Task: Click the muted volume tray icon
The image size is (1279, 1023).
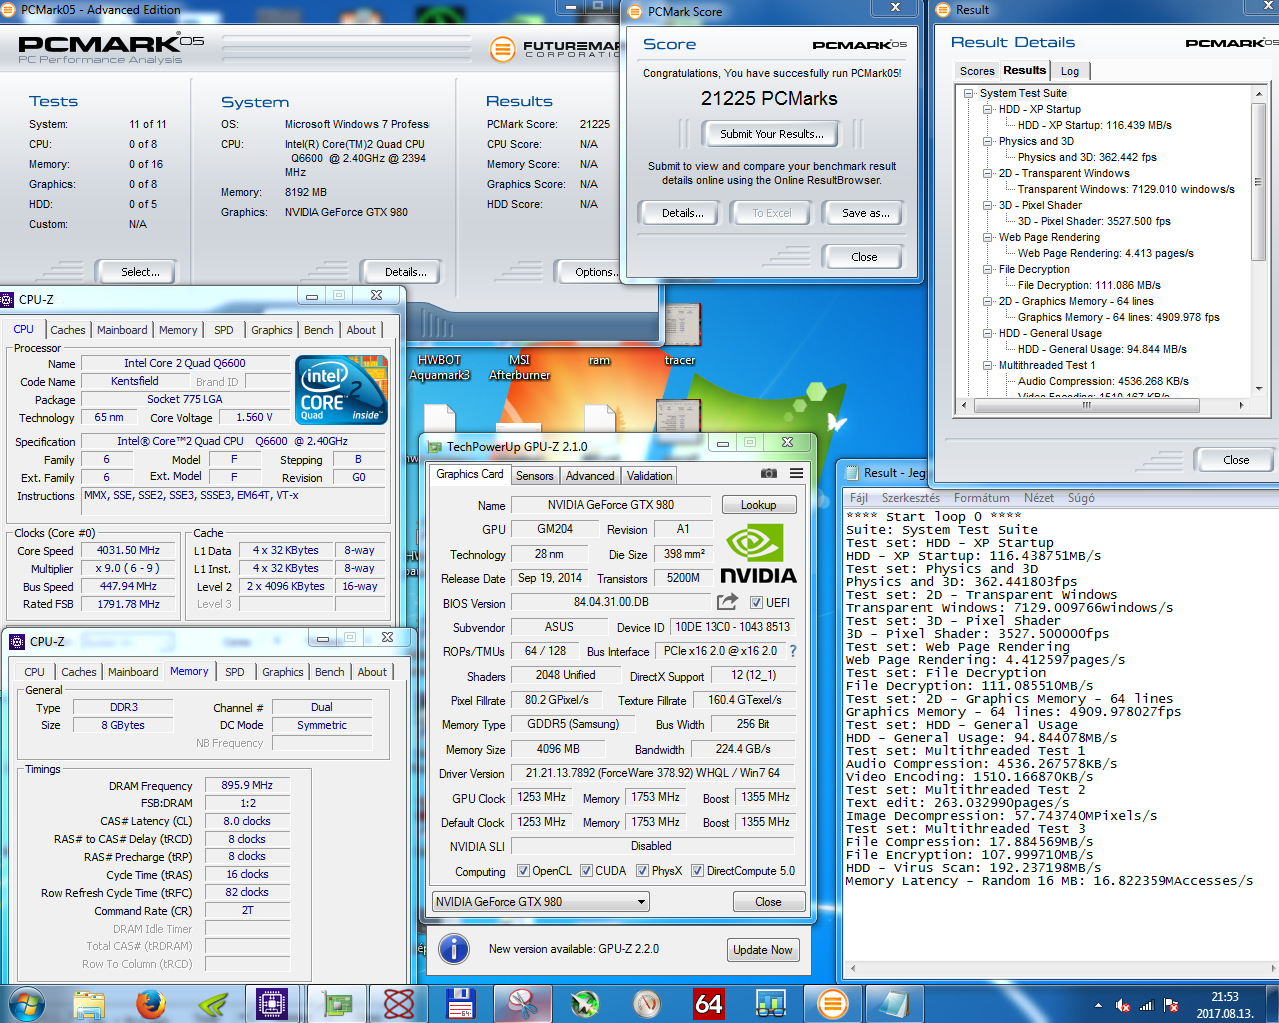Action: (1123, 1005)
